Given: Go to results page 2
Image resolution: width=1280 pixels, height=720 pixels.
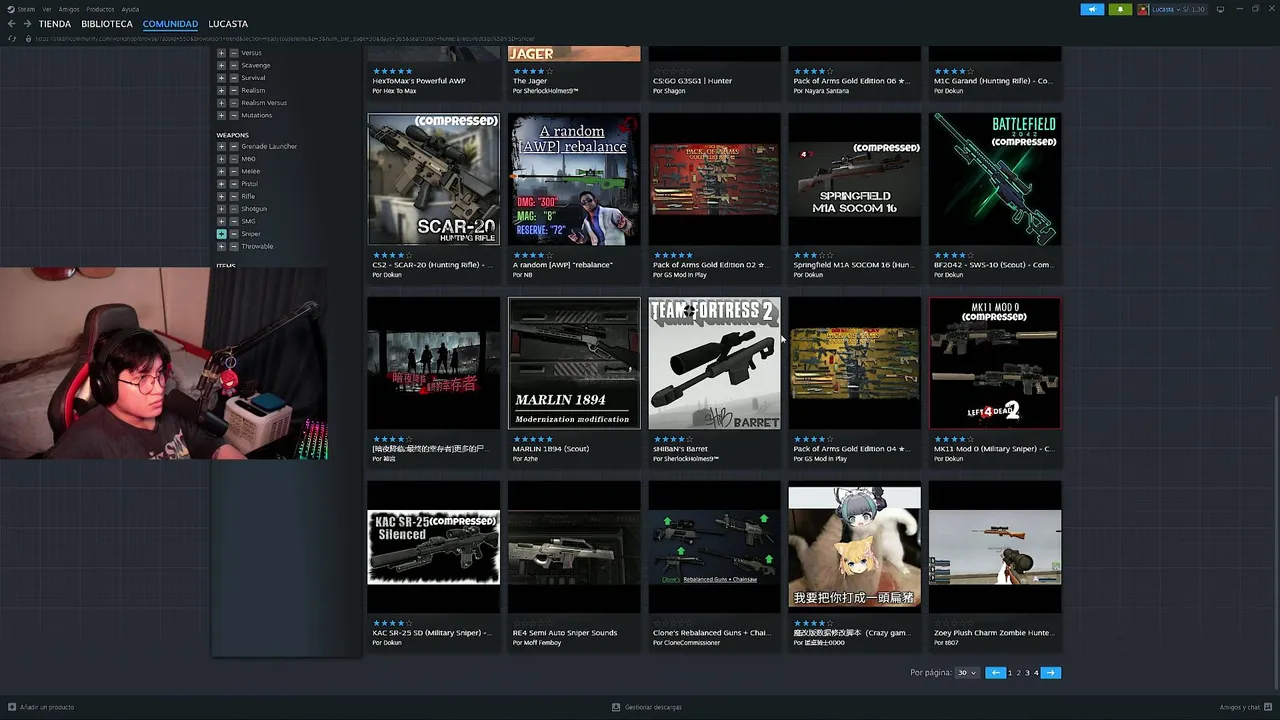Looking at the screenshot, I should pyautogui.click(x=1019, y=673).
